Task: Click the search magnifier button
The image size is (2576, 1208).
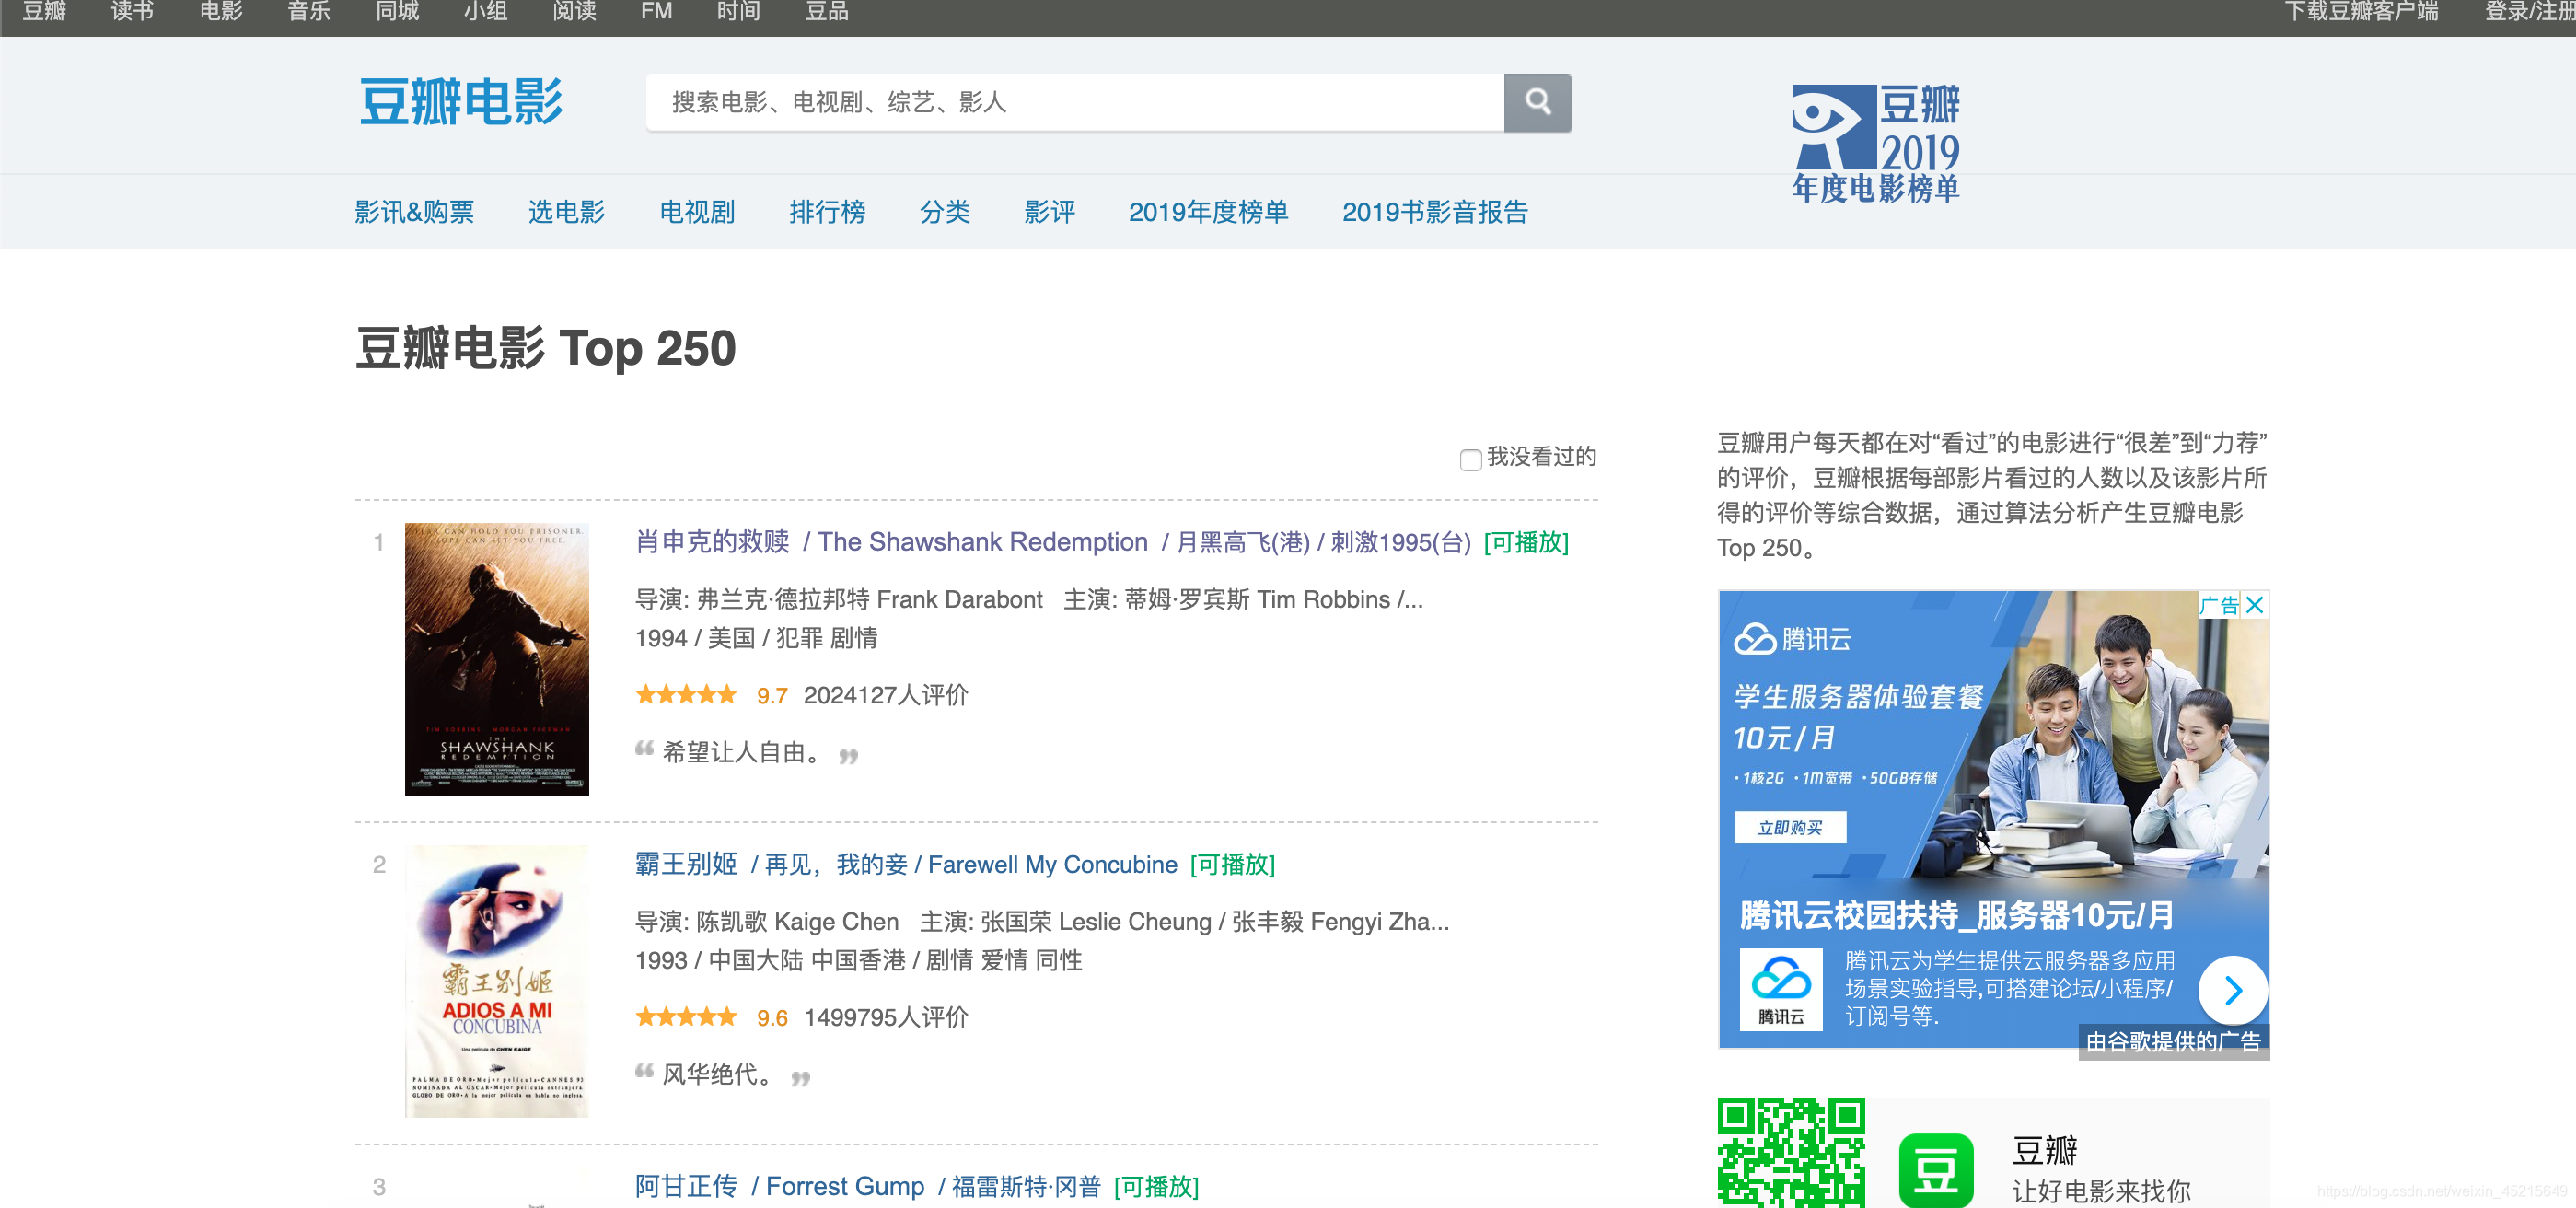Action: [x=1537, y=102]
